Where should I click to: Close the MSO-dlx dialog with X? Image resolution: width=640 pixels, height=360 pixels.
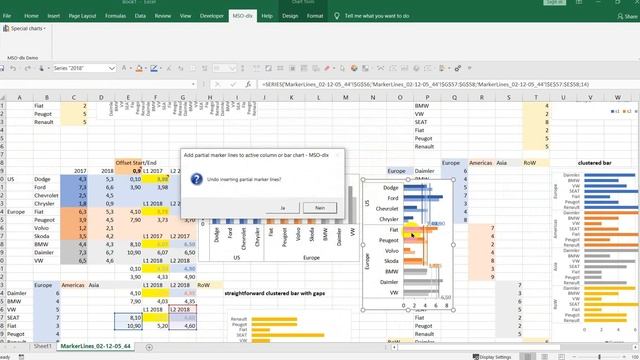337,155
